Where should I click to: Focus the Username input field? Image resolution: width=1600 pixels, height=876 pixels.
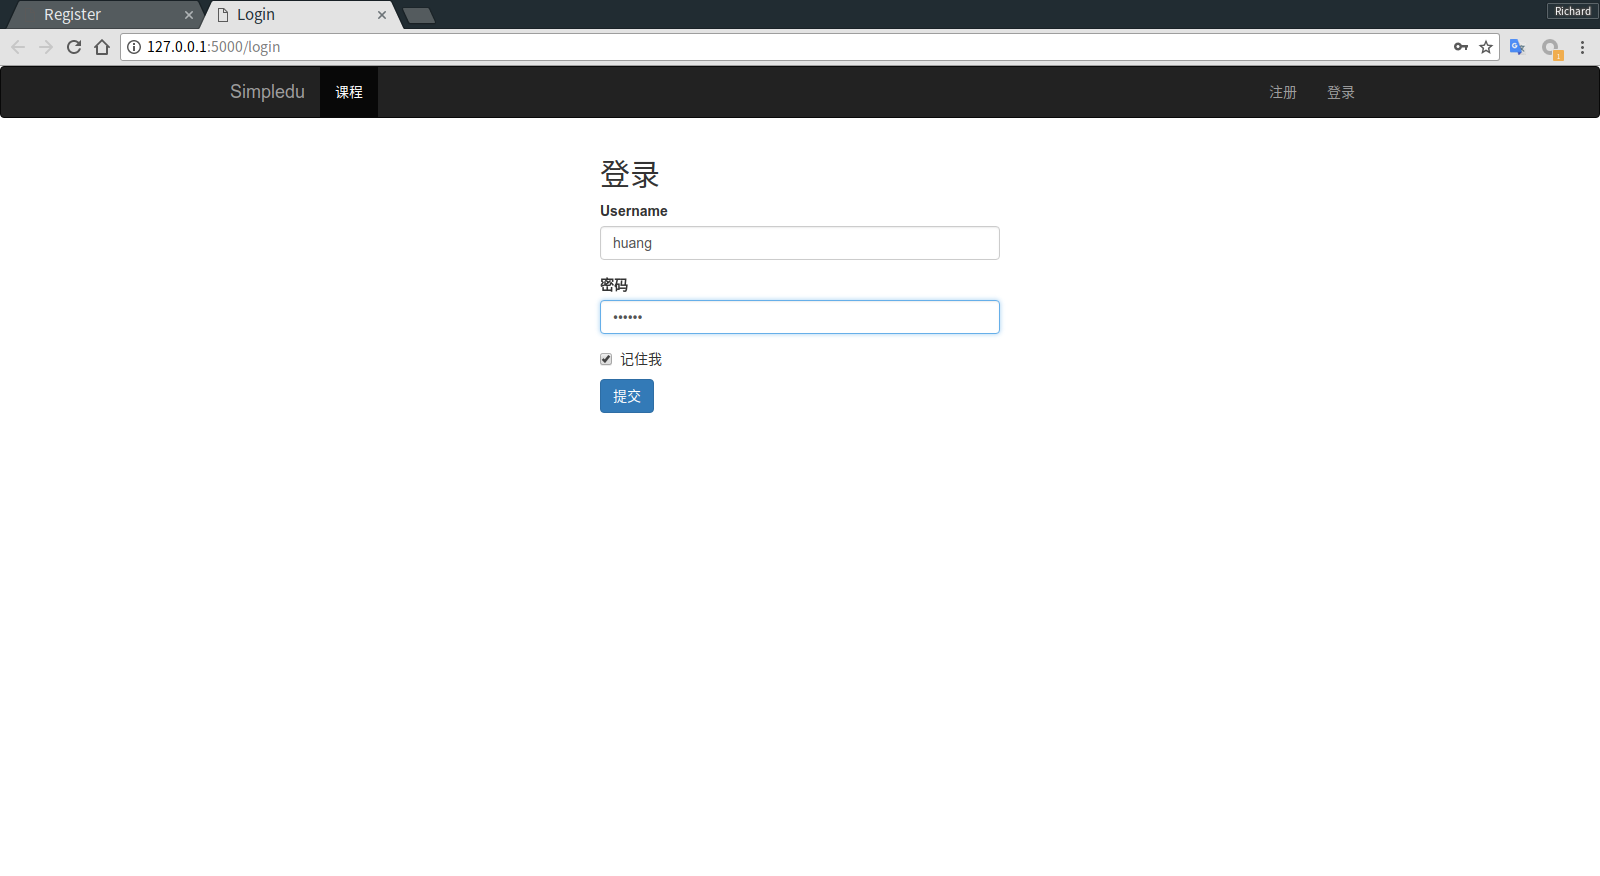pyautogui.click(x=800, y=243)
